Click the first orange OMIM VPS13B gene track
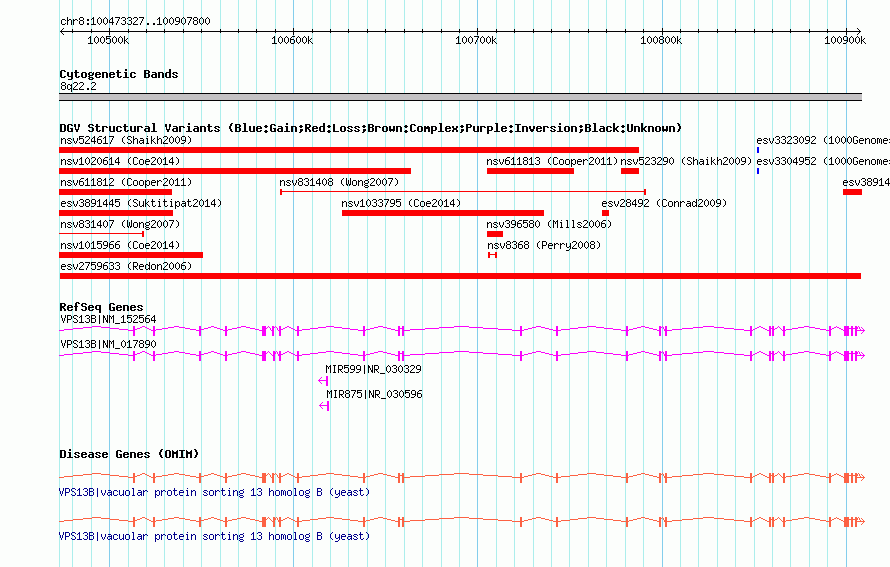This screenshot has width=890, height=567. [461, 478]
